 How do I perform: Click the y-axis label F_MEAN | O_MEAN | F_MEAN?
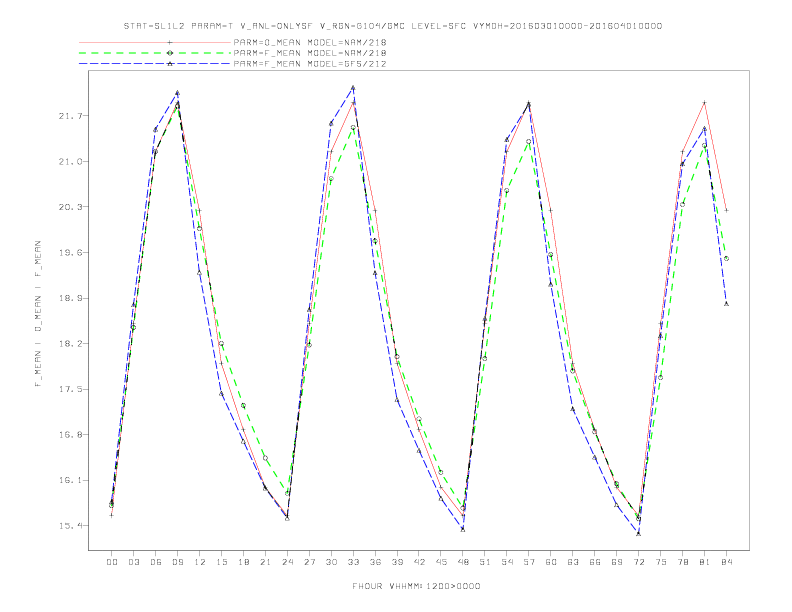tap(38, 314)
